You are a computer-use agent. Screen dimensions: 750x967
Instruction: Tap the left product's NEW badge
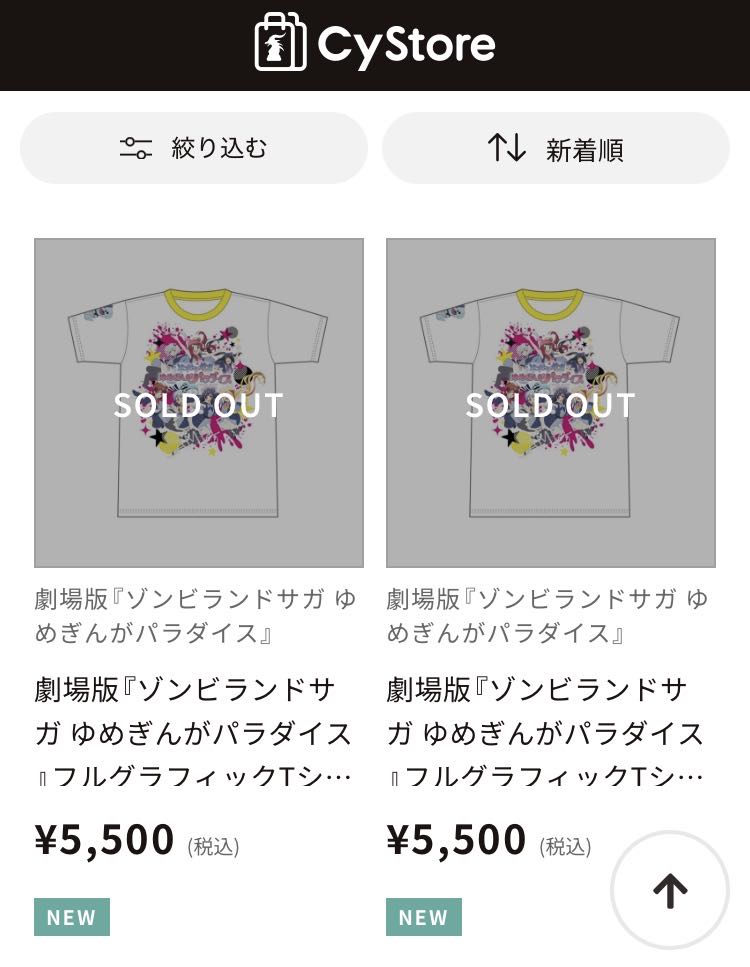click(x=72, y=917)
